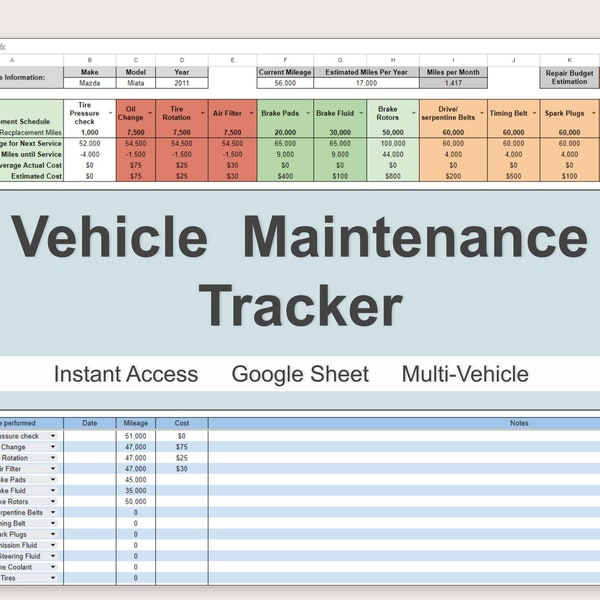The width and height of the screenshot is (600, 600).
Task: Select the Current Mileage value 56,000
Action: (285, 83)
